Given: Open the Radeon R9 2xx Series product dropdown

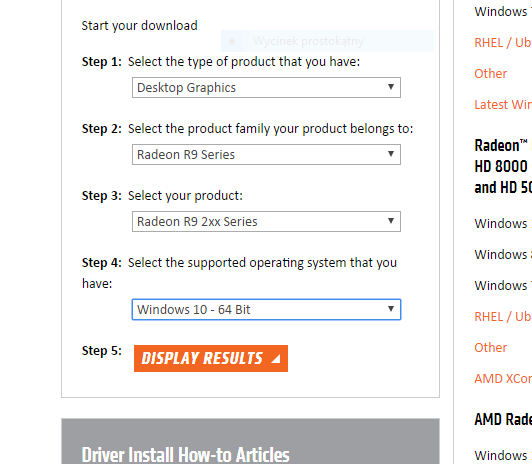Looking at the screenshot, I should [x=266, y=221].
